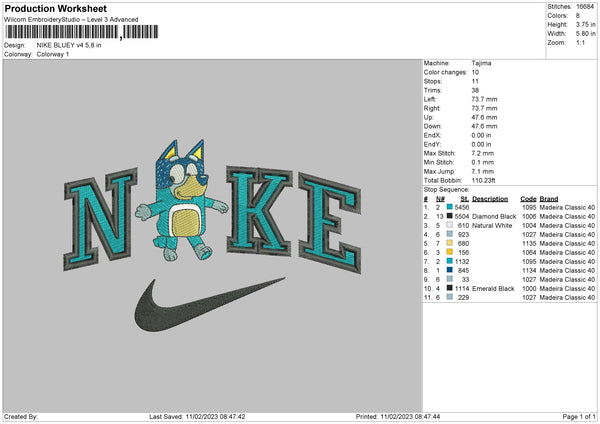Click the Printed timestamp 08:47:44

click(426, 416)
